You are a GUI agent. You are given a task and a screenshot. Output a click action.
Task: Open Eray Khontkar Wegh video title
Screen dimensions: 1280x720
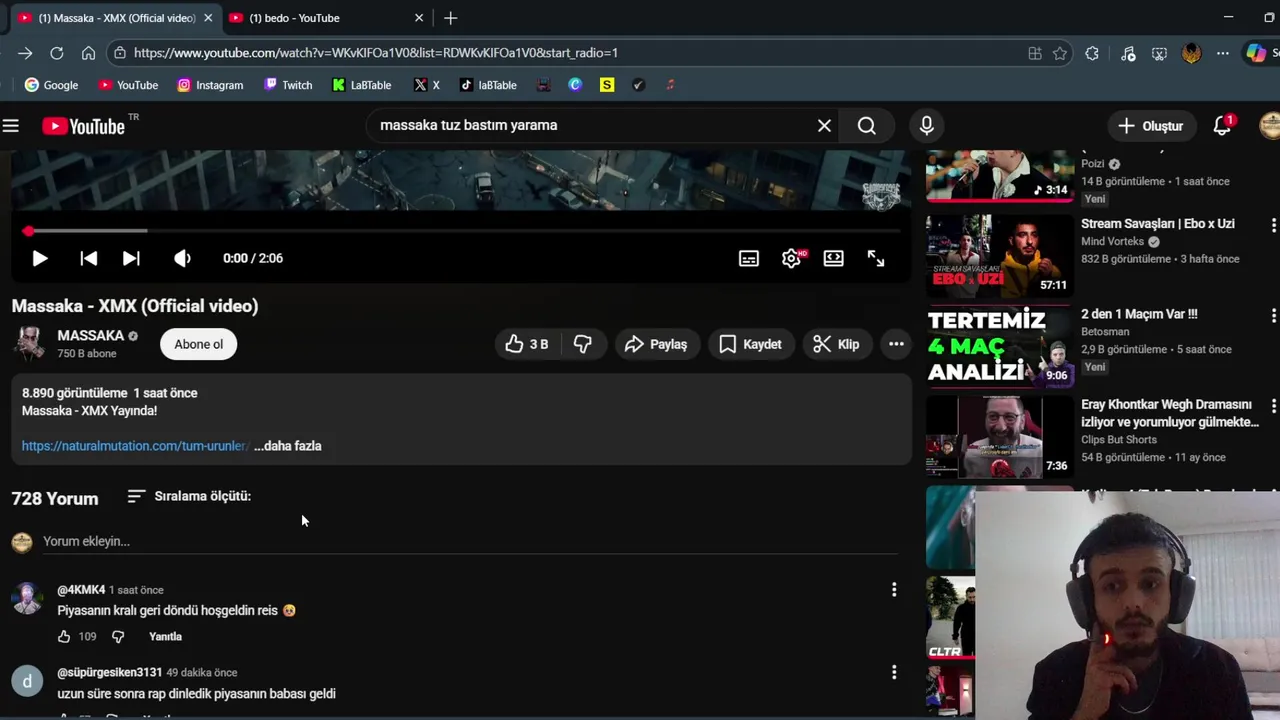[1170, 413]
